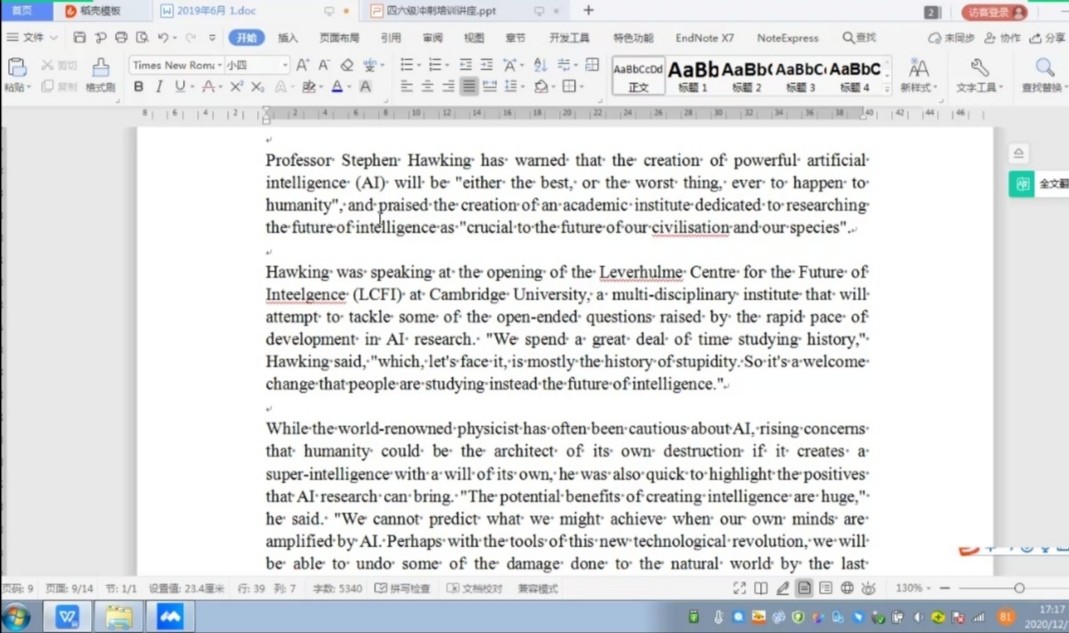The width and height of the screenshot is (1069, 633).
Task: Switch to the 插入 ribbon tab
Action: click(288, 38)
